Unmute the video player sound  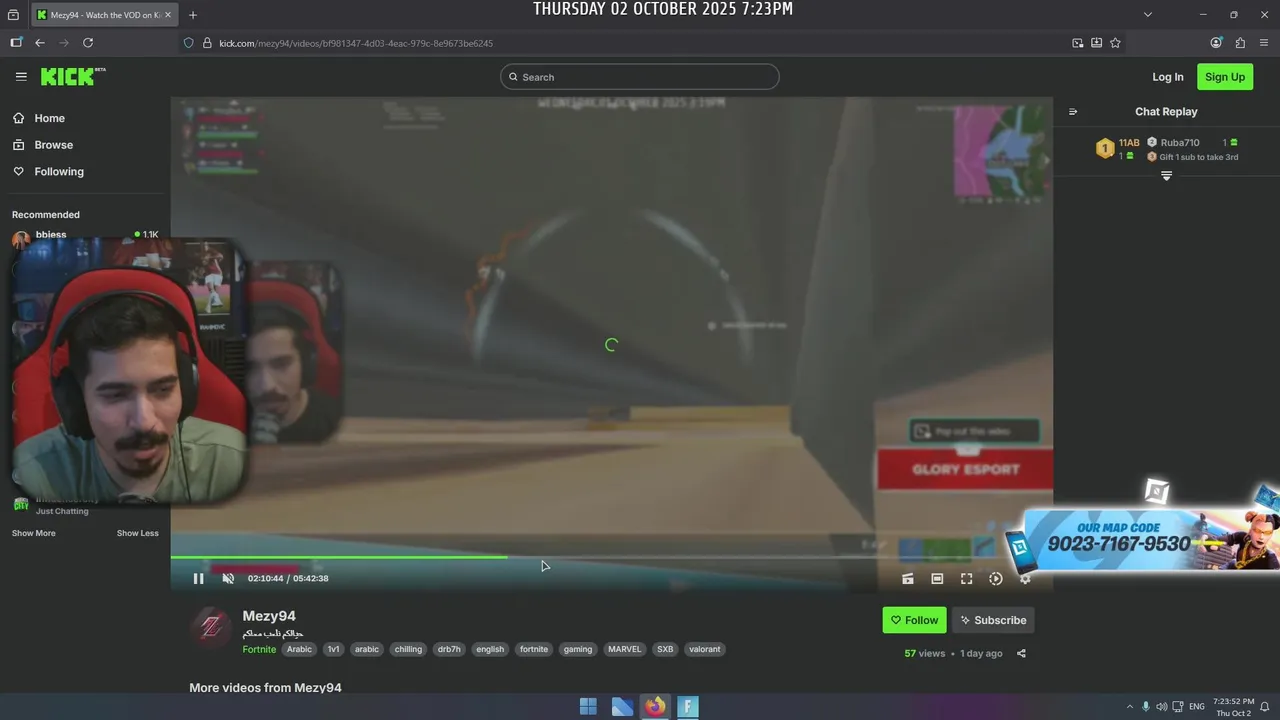coord(228,578)
